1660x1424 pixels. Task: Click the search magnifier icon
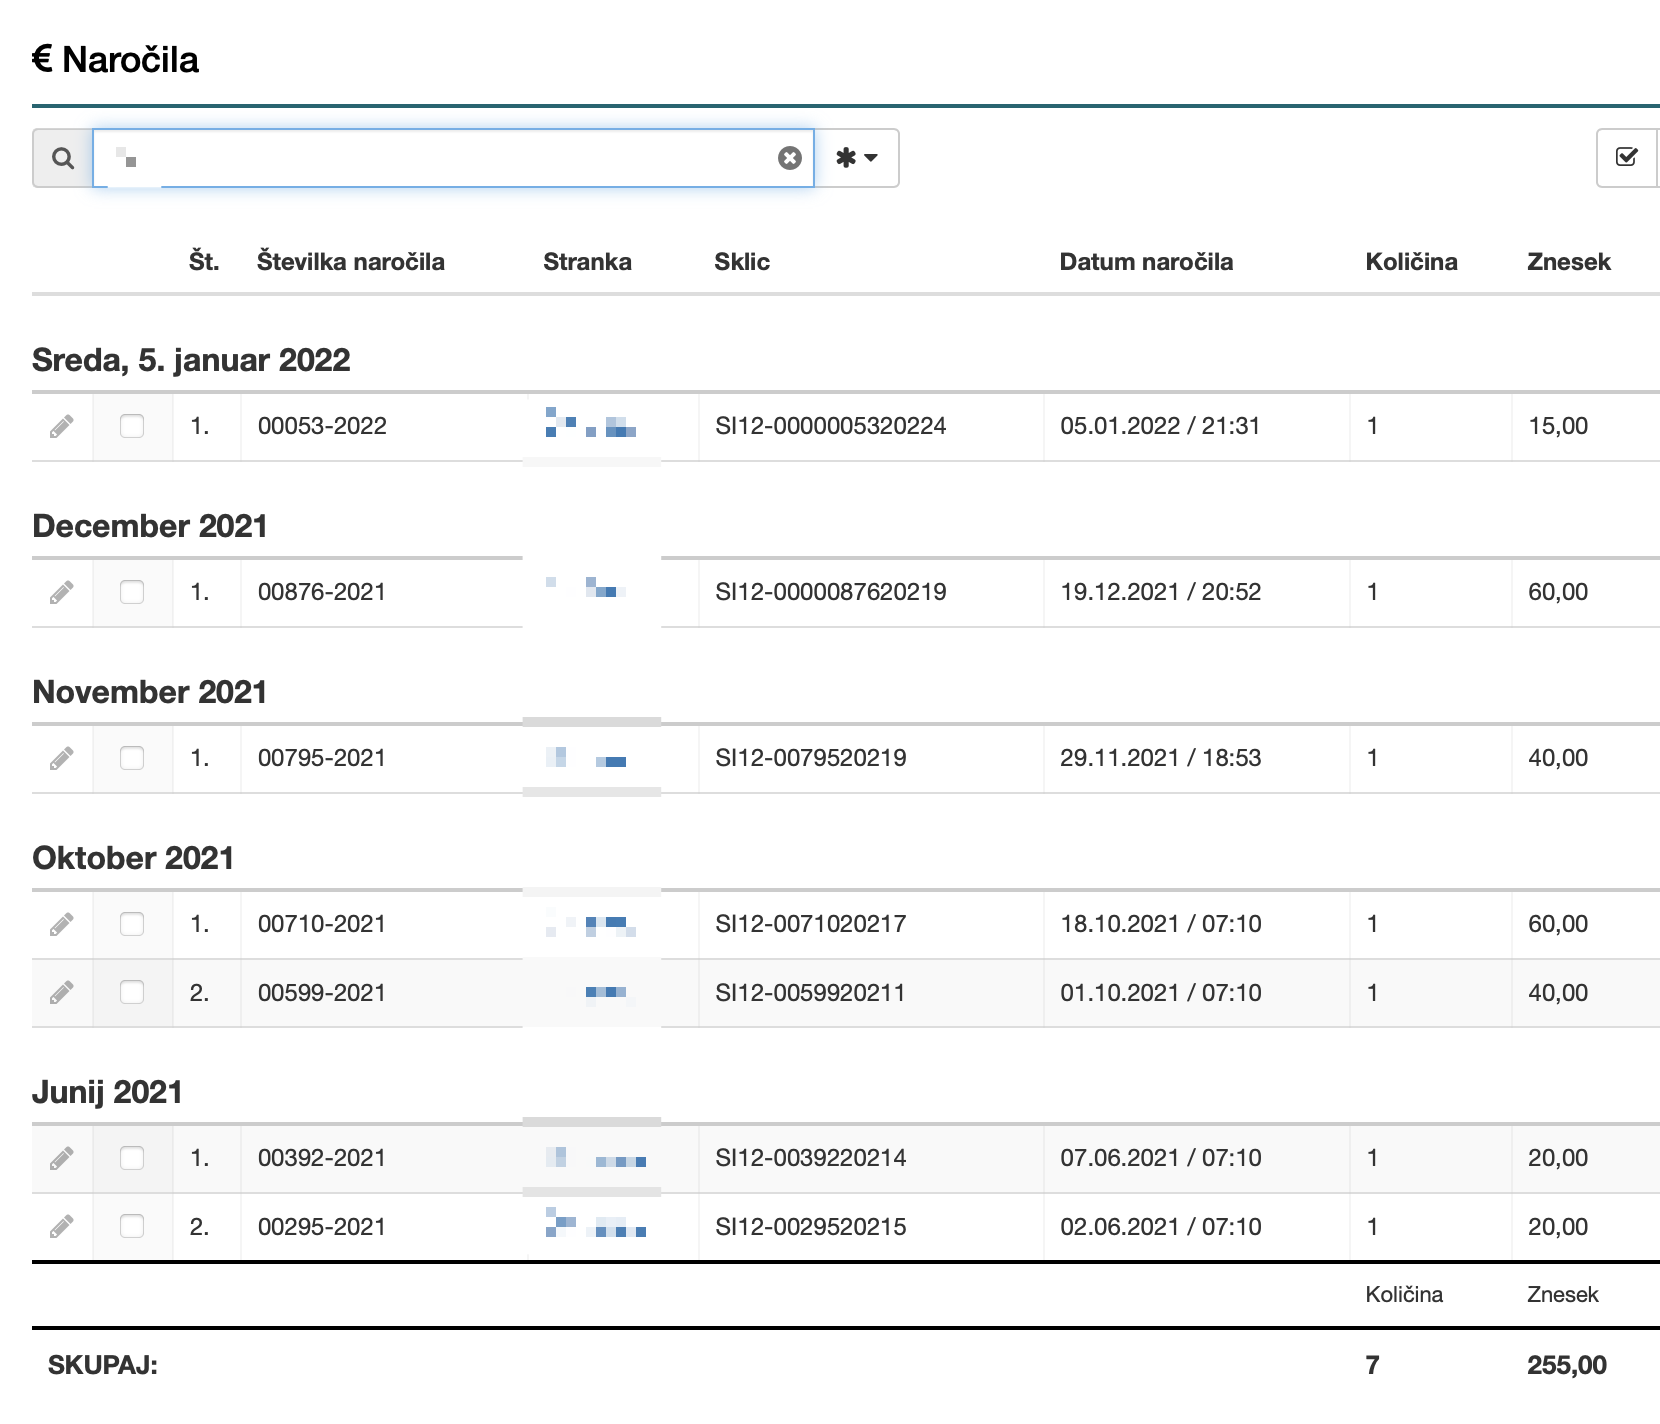click(x=63, y=158)
